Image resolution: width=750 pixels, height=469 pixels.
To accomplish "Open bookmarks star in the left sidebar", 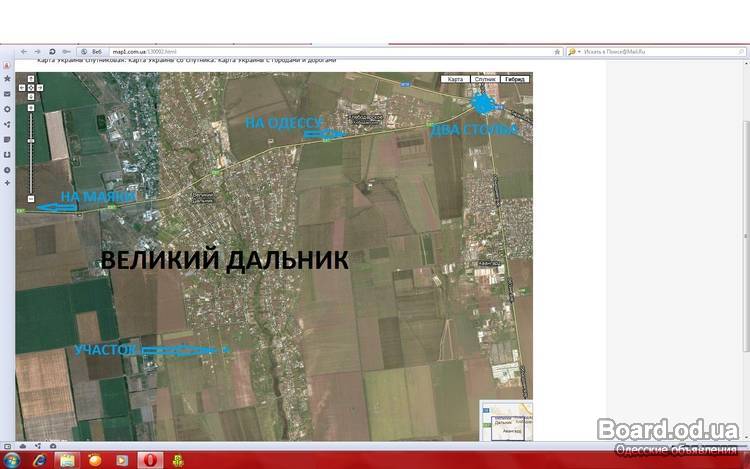I will pos(7,79).
